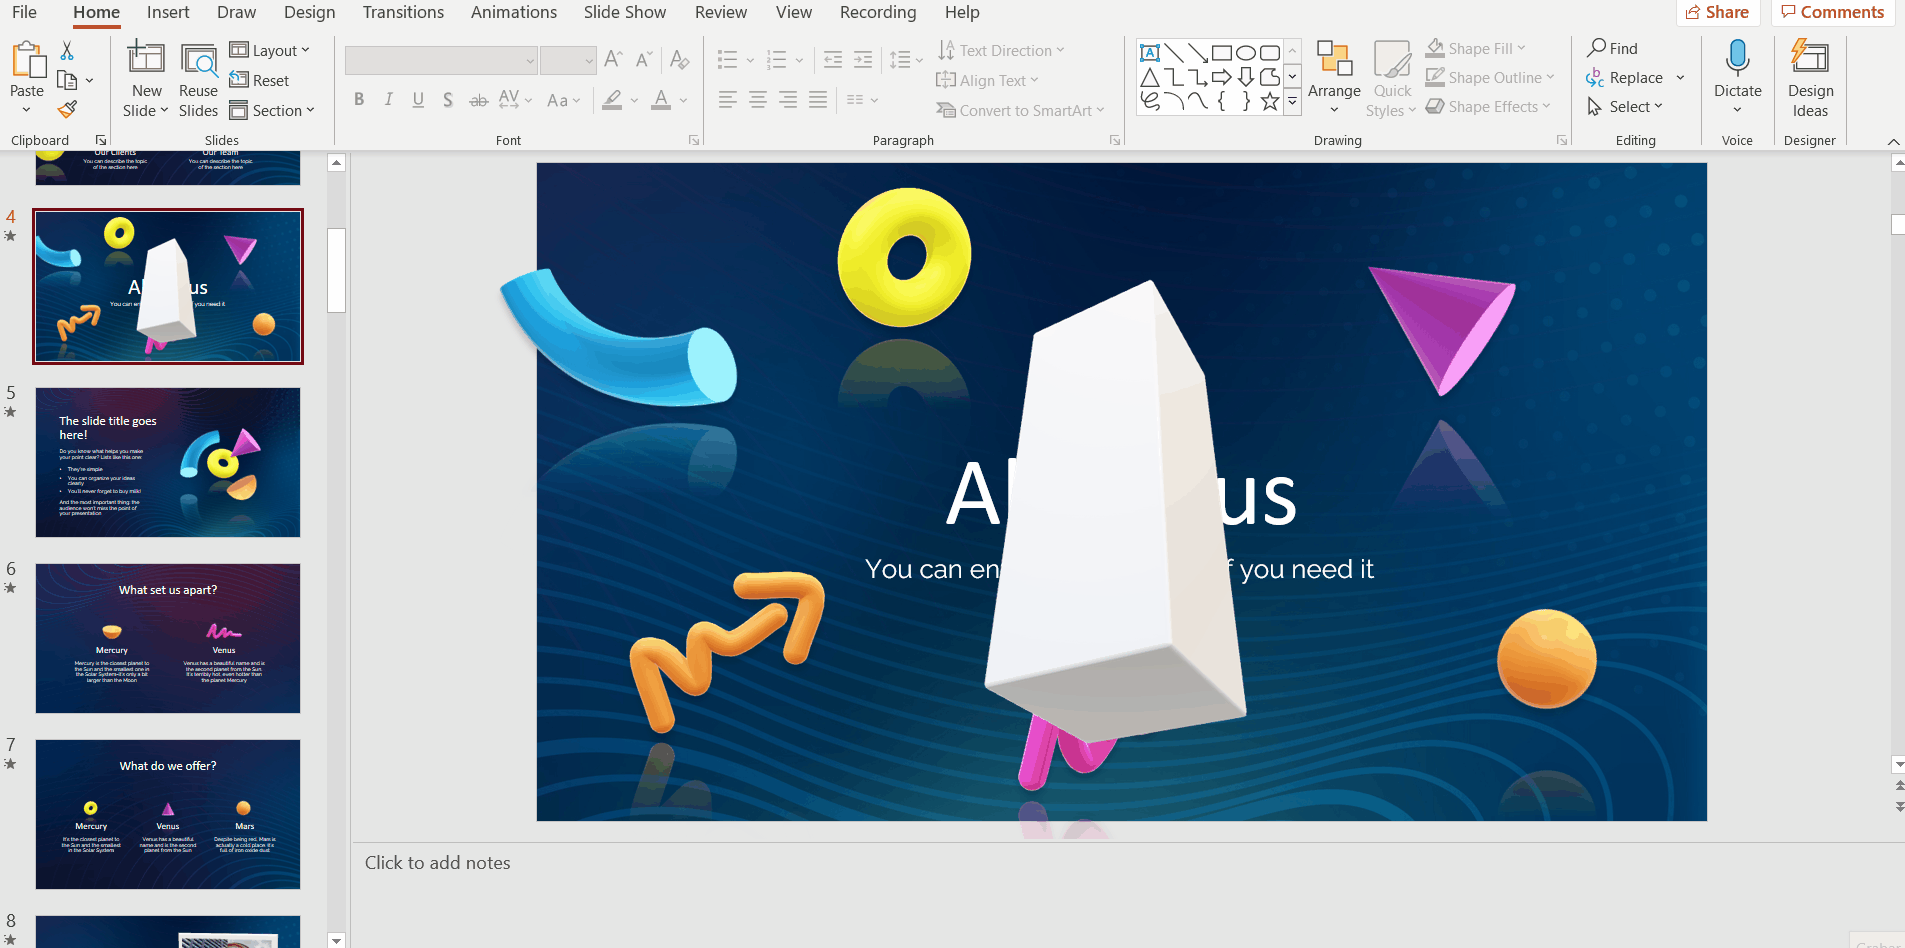Viewport: 1905px width, 948px height.
Task: Open the Slide Show tab
Action: (624, 12)
